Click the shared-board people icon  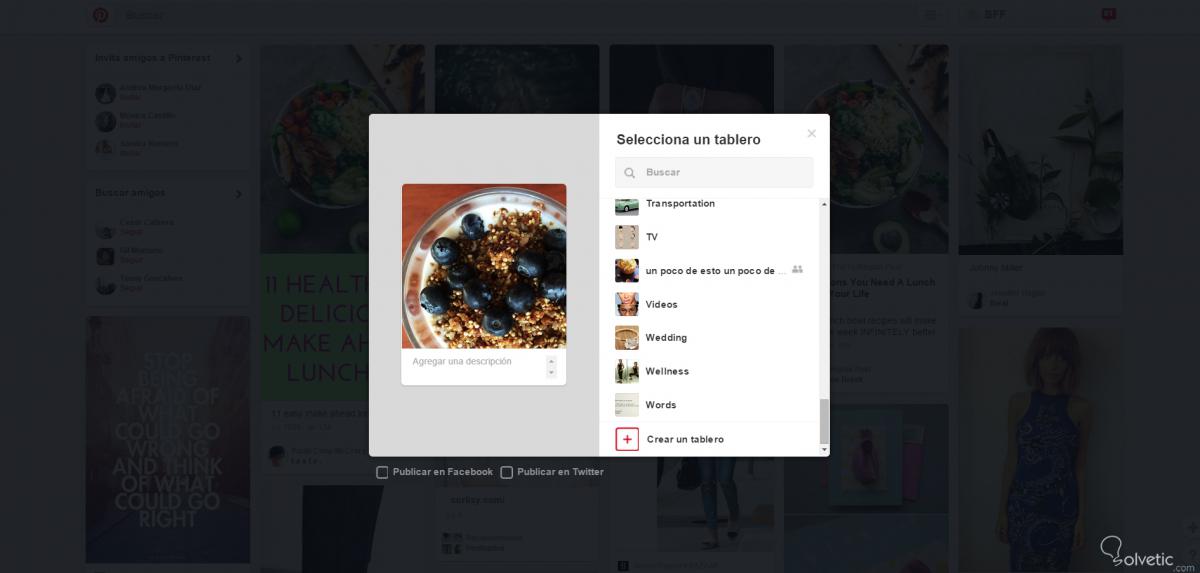click(x=797, y=270)
